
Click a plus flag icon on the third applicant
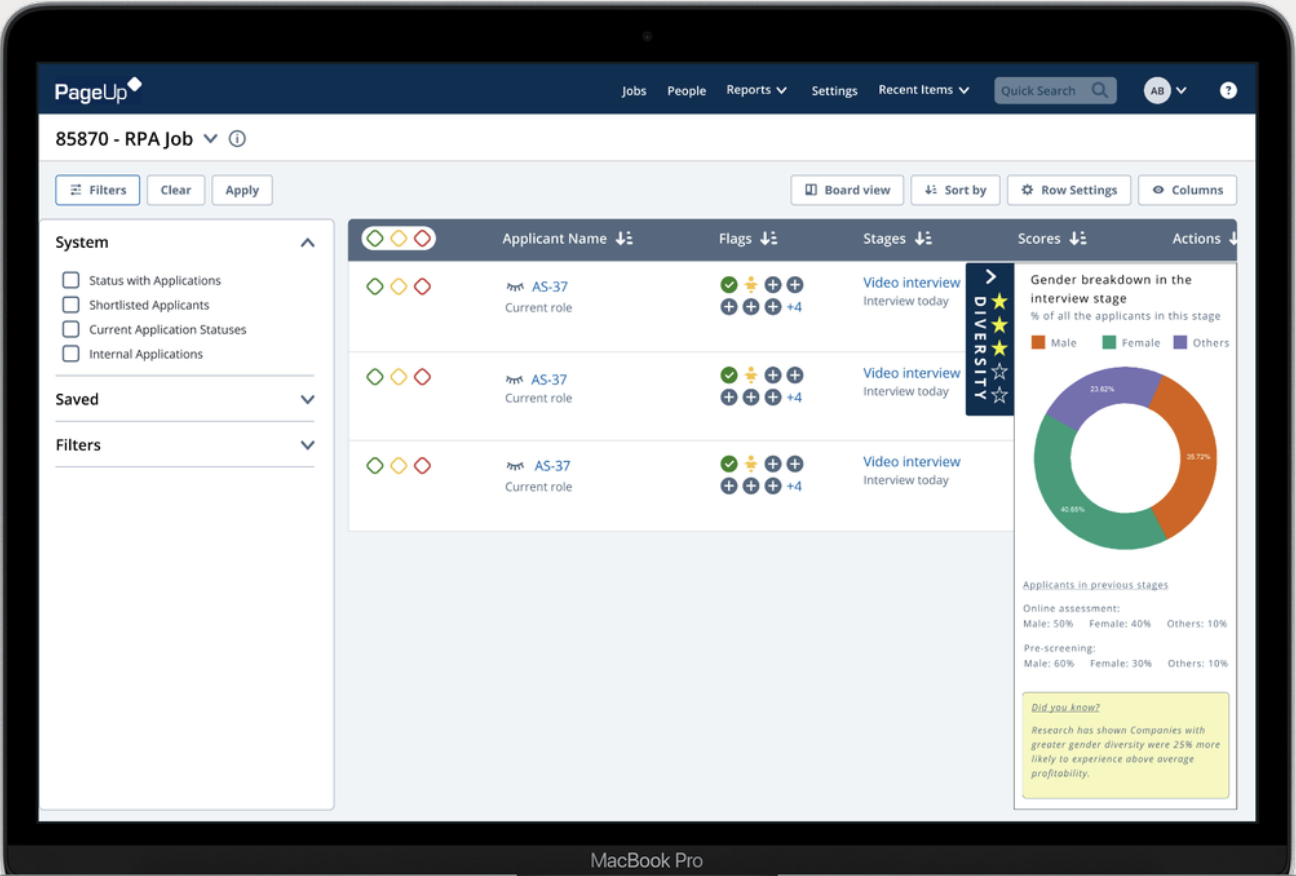point(772,463)
